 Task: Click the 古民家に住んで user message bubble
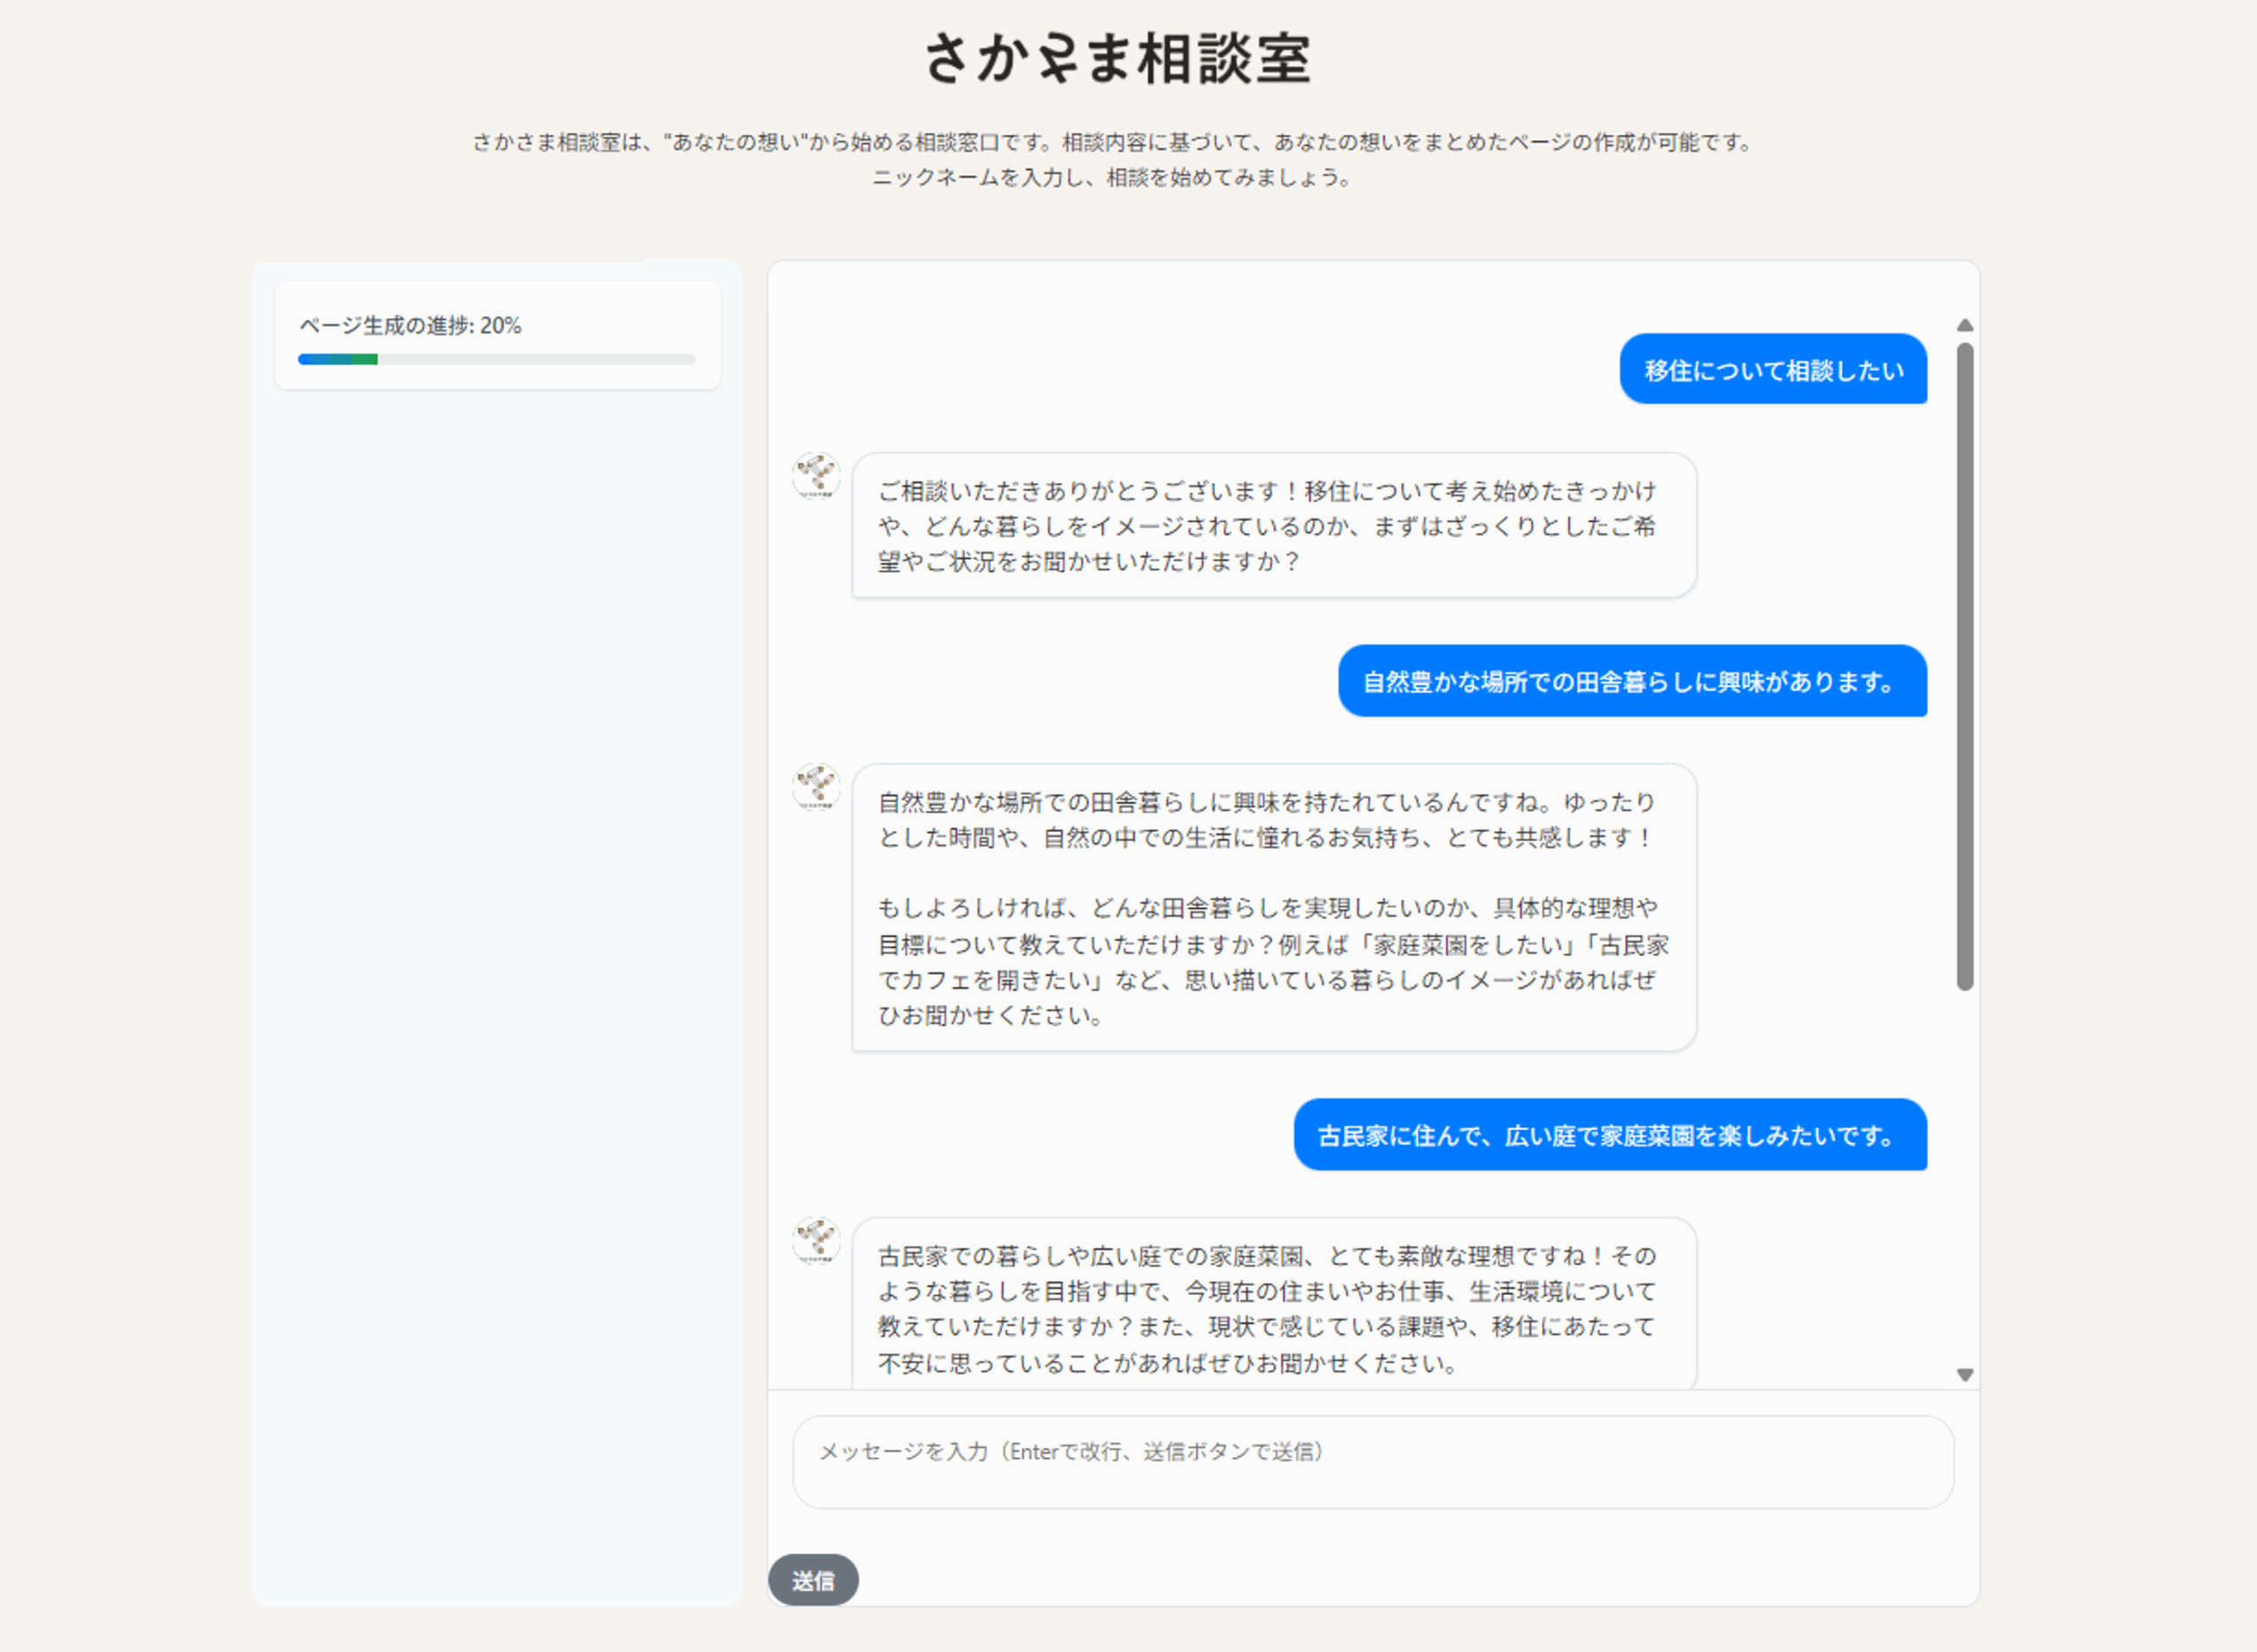pos(1609,1135)
